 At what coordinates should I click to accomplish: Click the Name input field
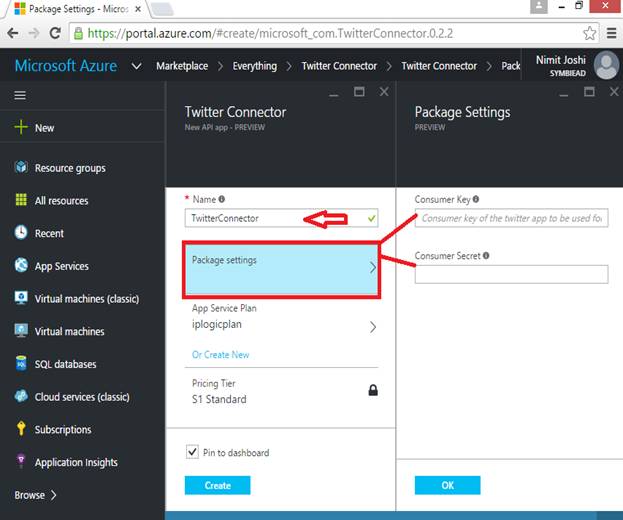tap(281, 218)
